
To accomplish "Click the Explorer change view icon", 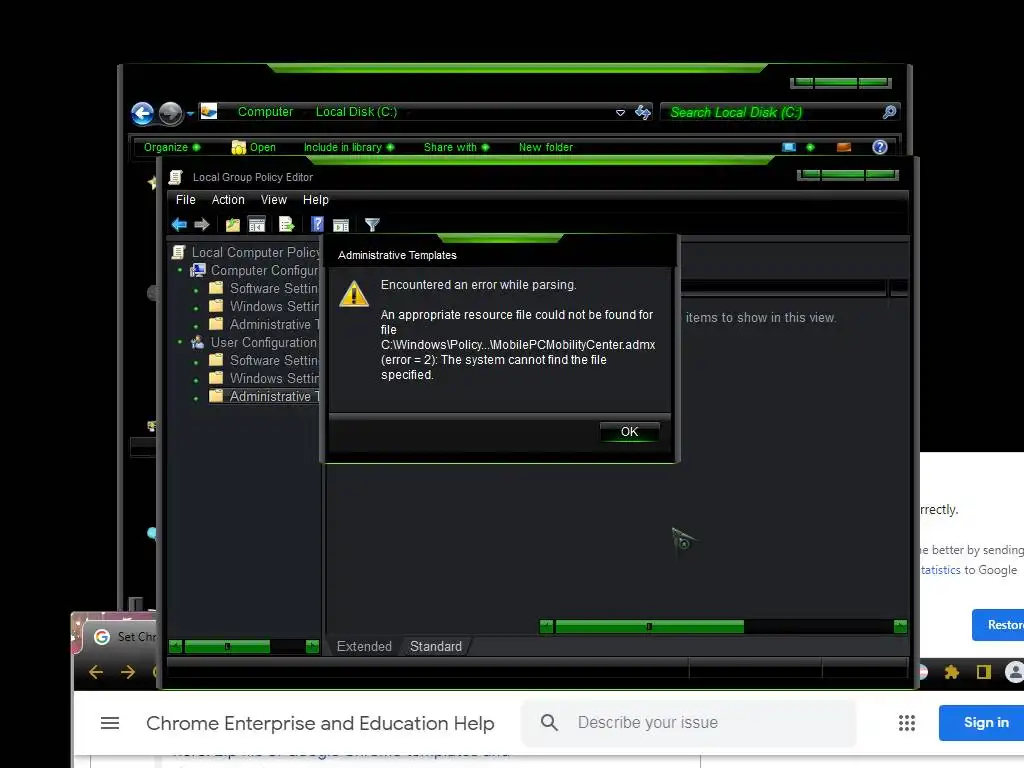I will pyautogui.click(x=789, y=147).
